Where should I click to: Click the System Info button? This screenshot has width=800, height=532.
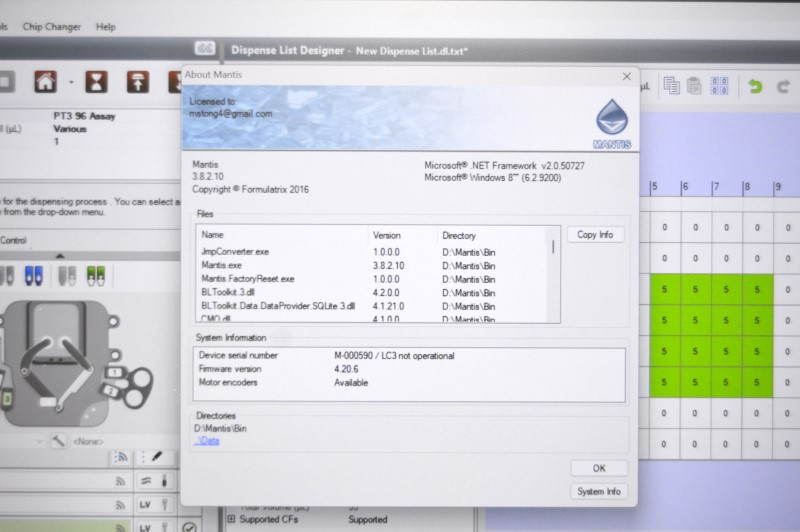tap(598, 491)
